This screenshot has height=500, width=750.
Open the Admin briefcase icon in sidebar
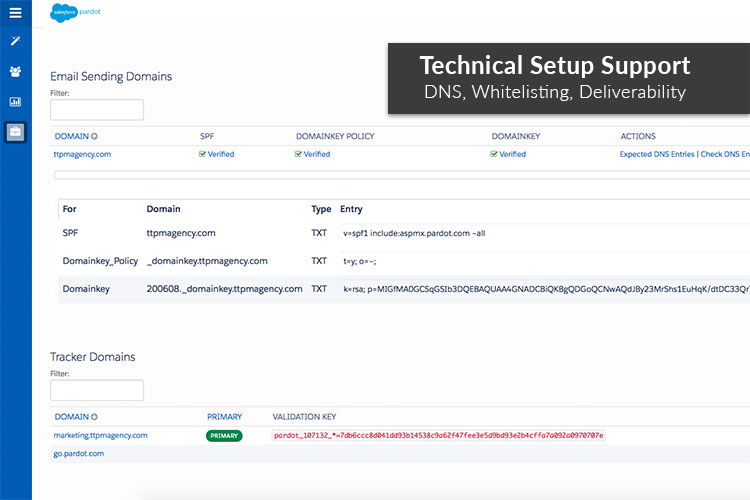click(x=15, y=132)
